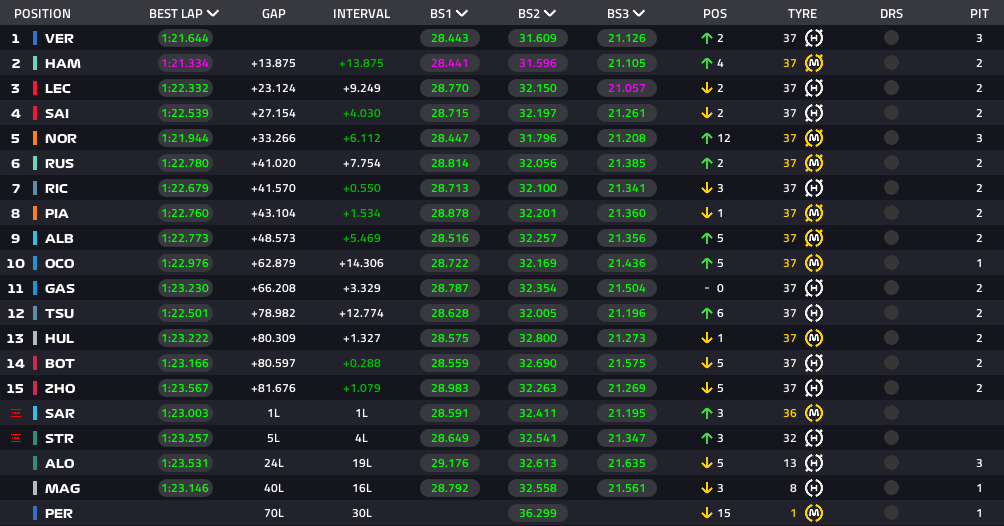This screenshot has width=1004, height=526.
Task: Open the BEST LAP column dropdown
Action: pyautogui.click(x=213, y=13)
